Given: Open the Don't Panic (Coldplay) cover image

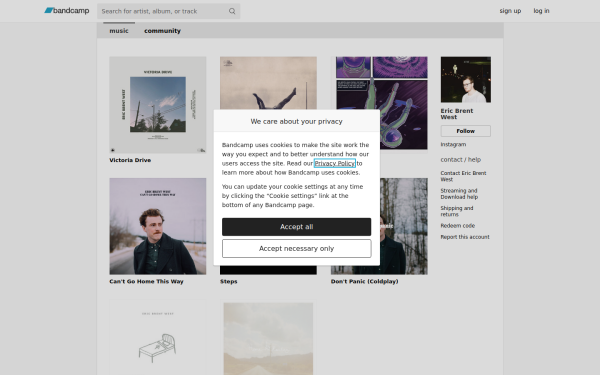Looking at the screenshot, I should point(404,226).
